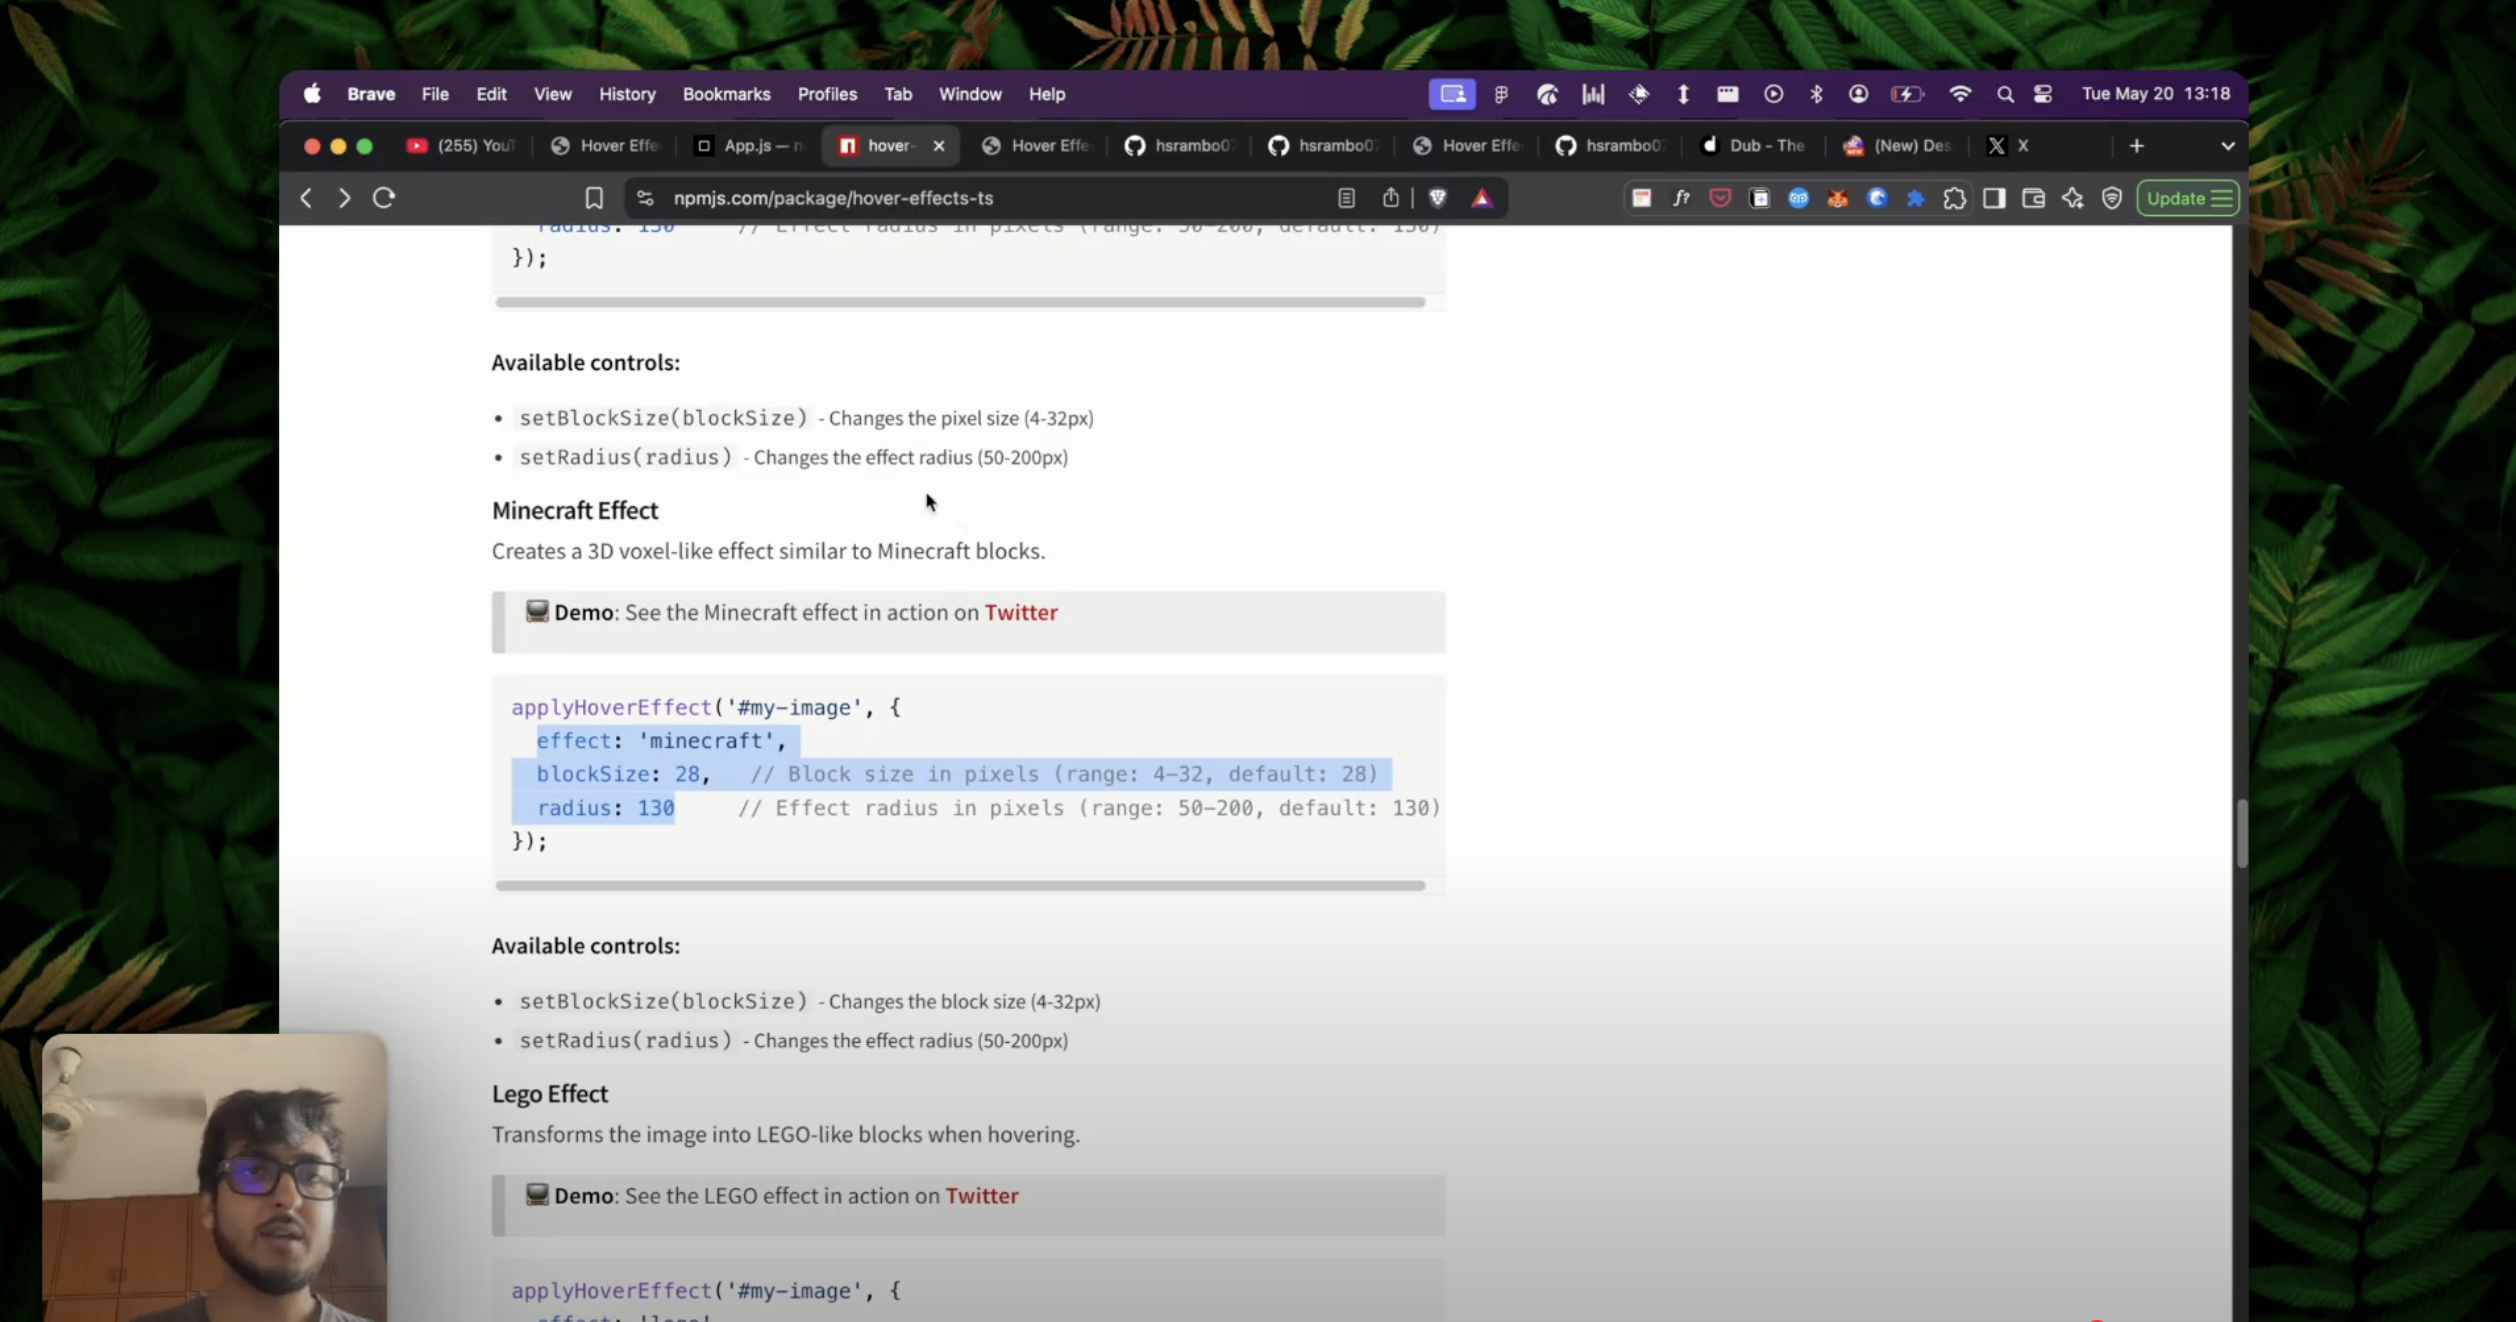Open the Extensions puzzle piece menu

point(1954,198)
